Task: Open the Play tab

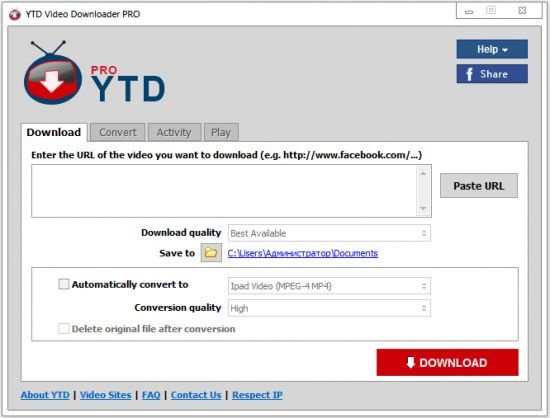Action: pos(221,132)
